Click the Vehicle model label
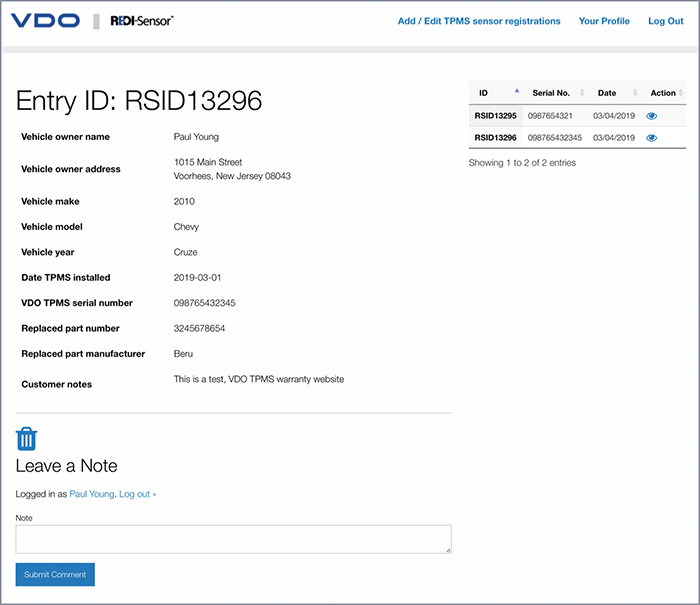Screen dimensions: 700x605 point(52,227)
